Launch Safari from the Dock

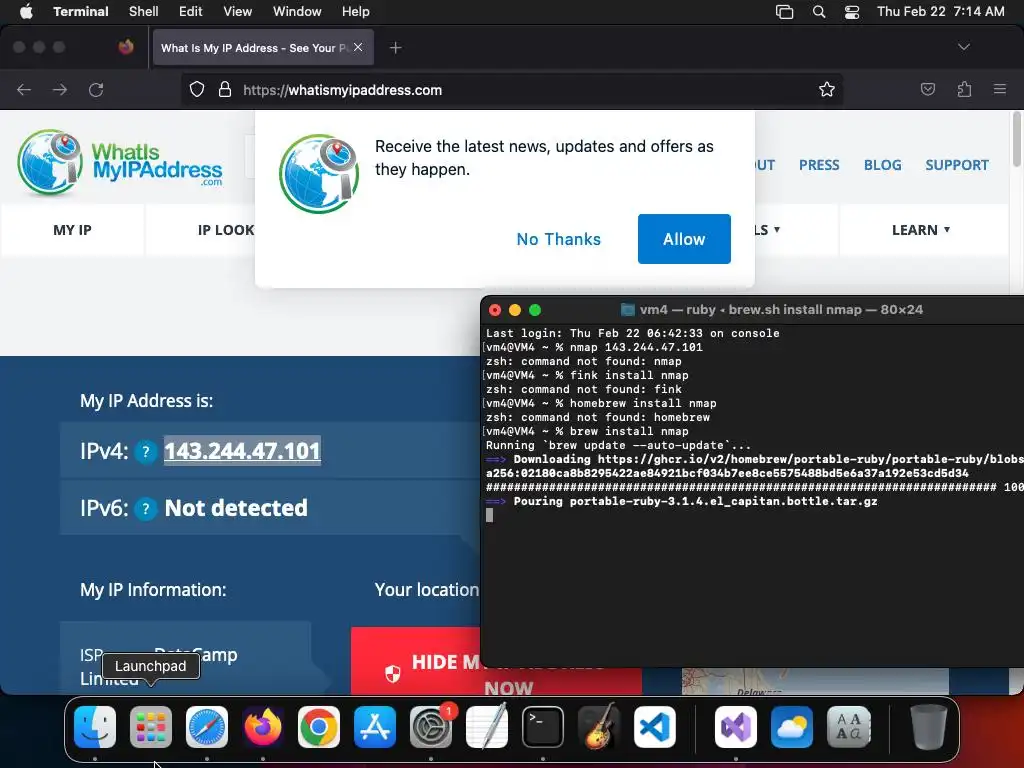click(207, 727)
